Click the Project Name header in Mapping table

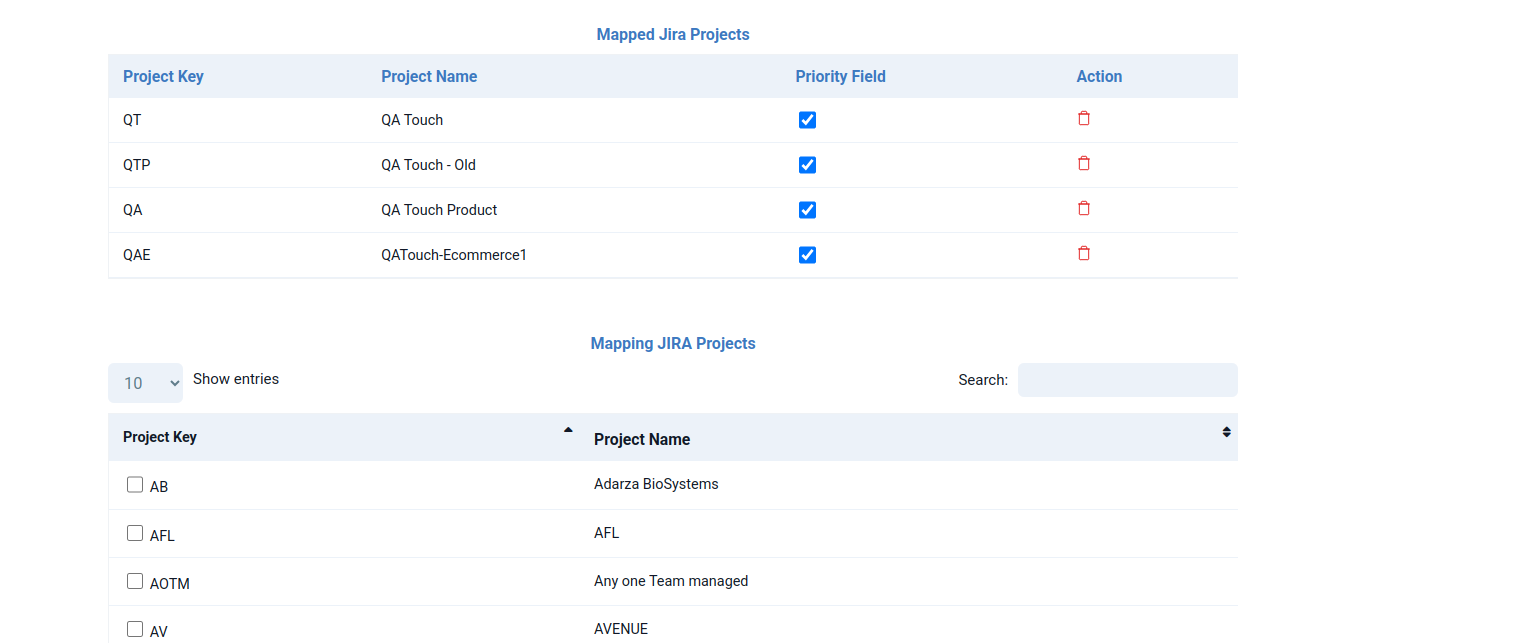(x=642, y=439)
